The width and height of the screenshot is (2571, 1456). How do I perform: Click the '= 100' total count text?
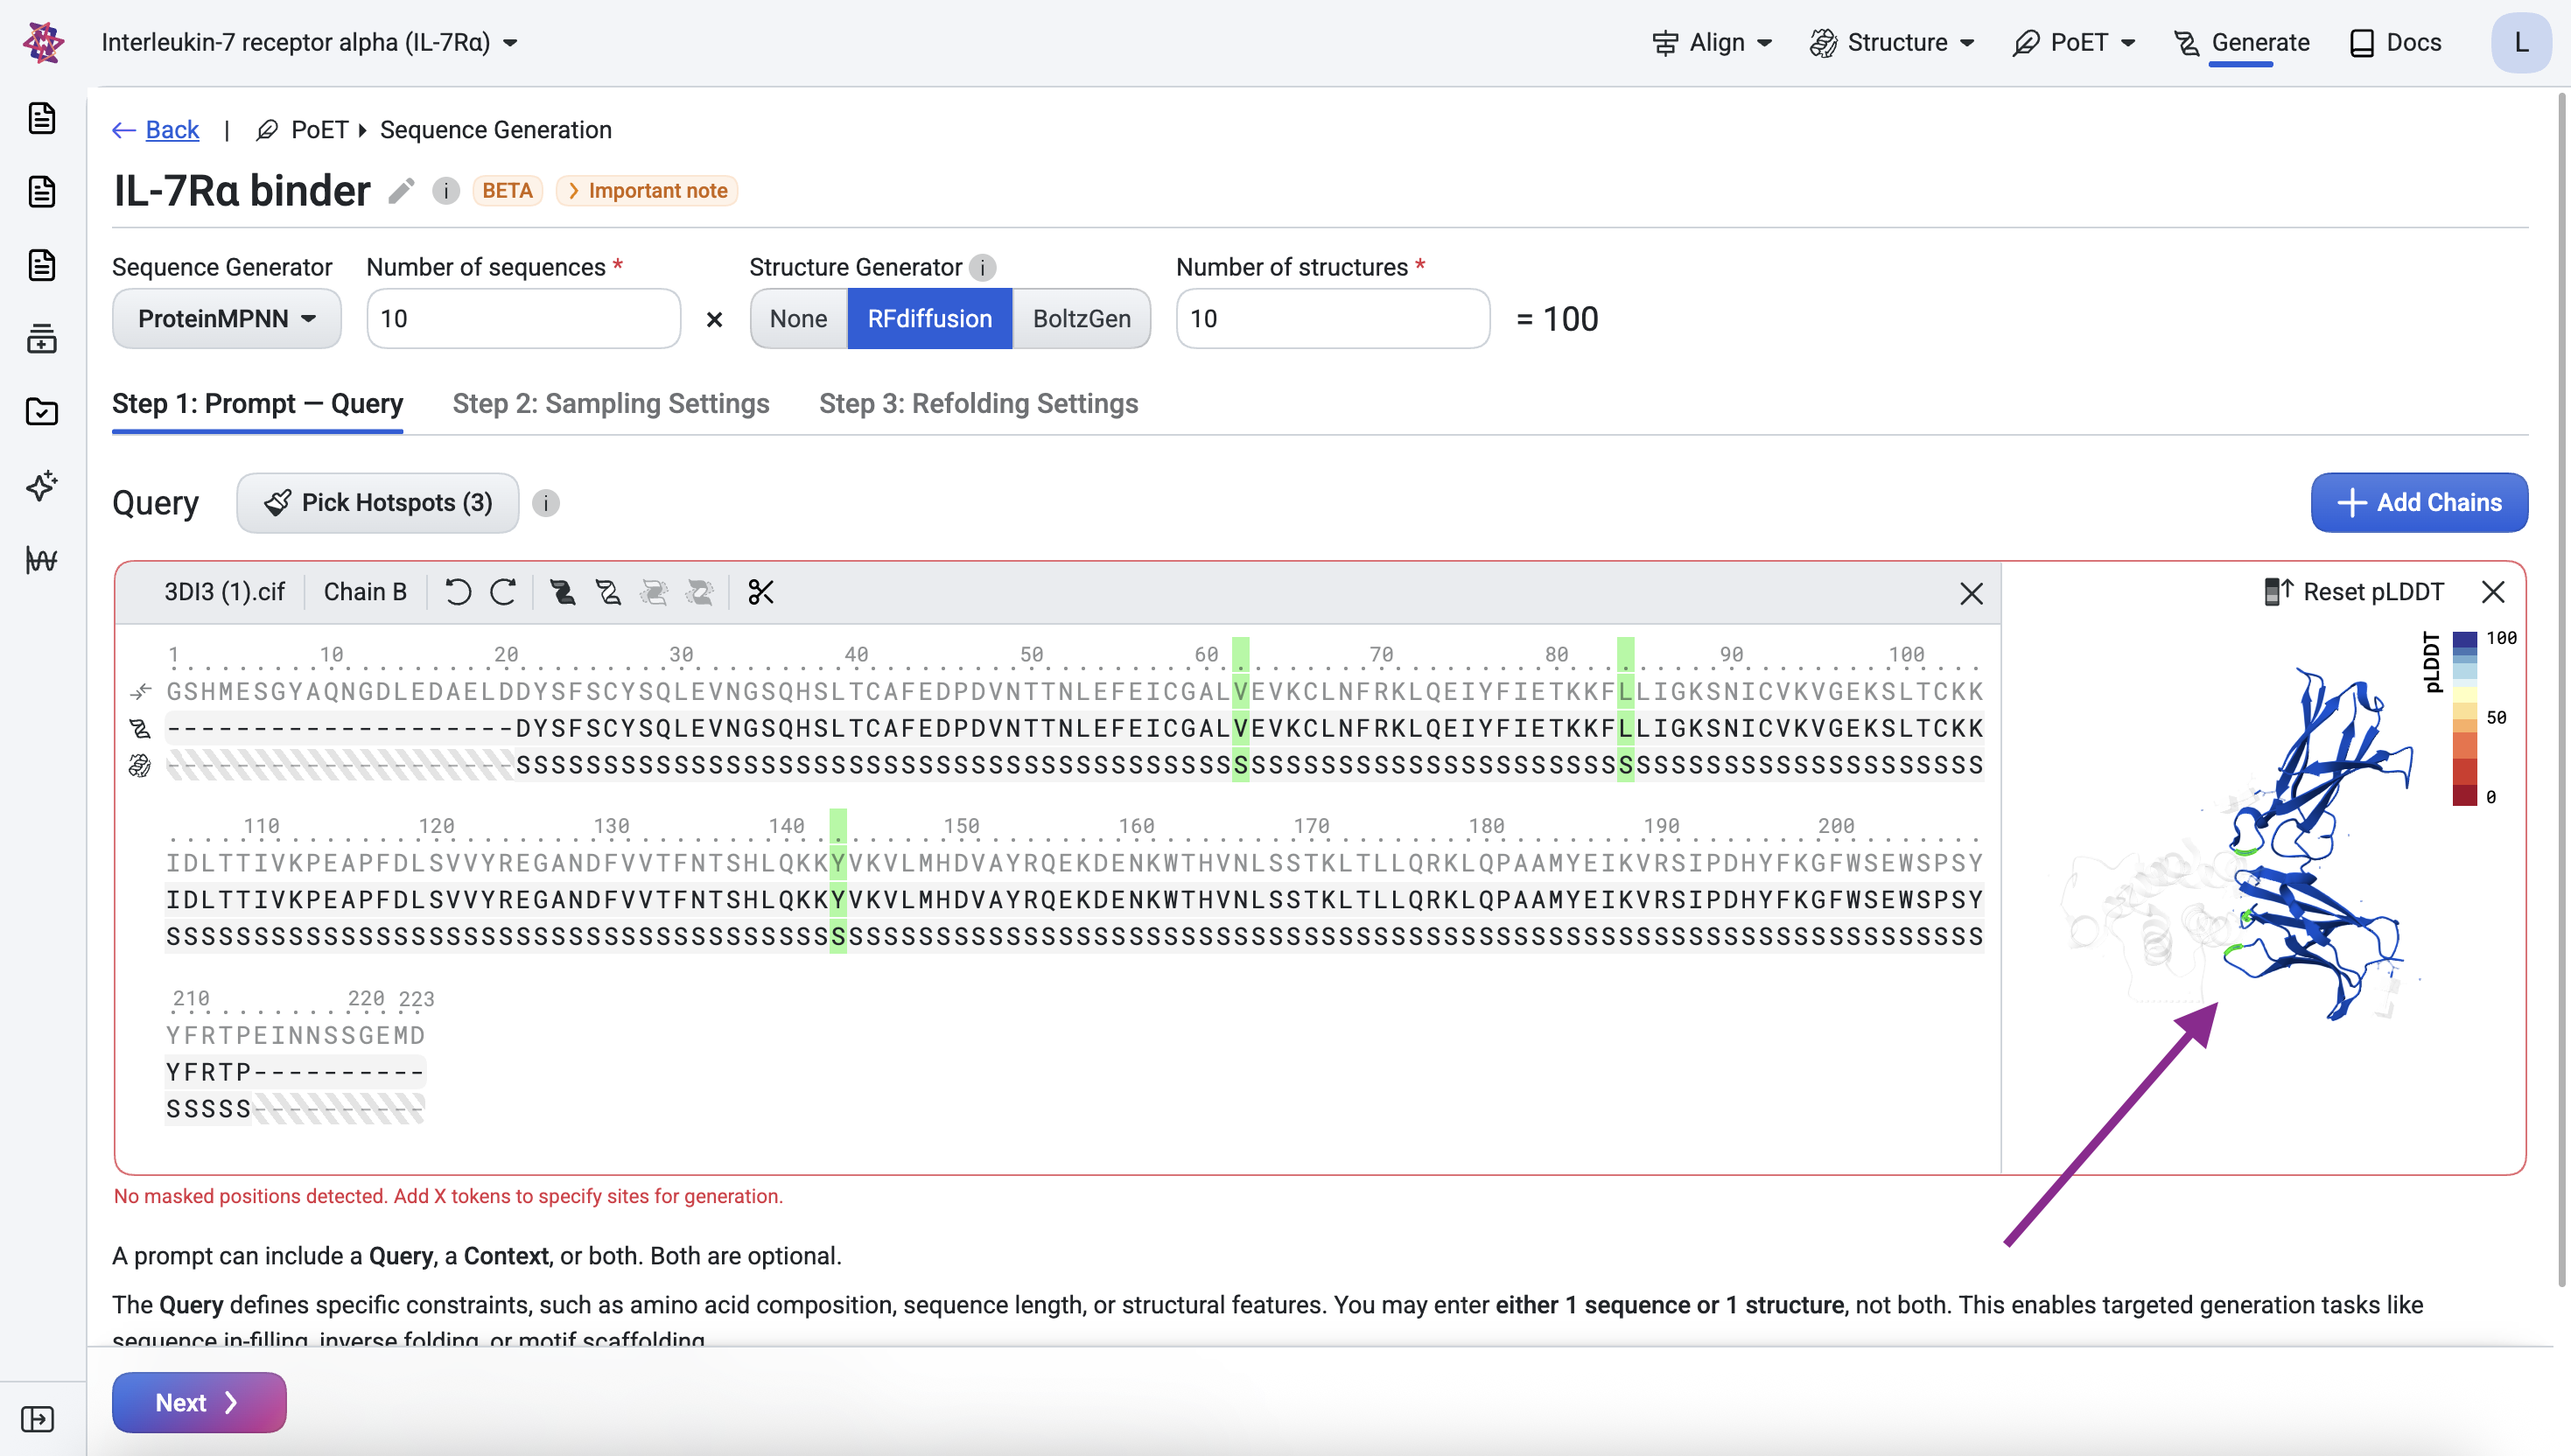(x=1557, y=319)
